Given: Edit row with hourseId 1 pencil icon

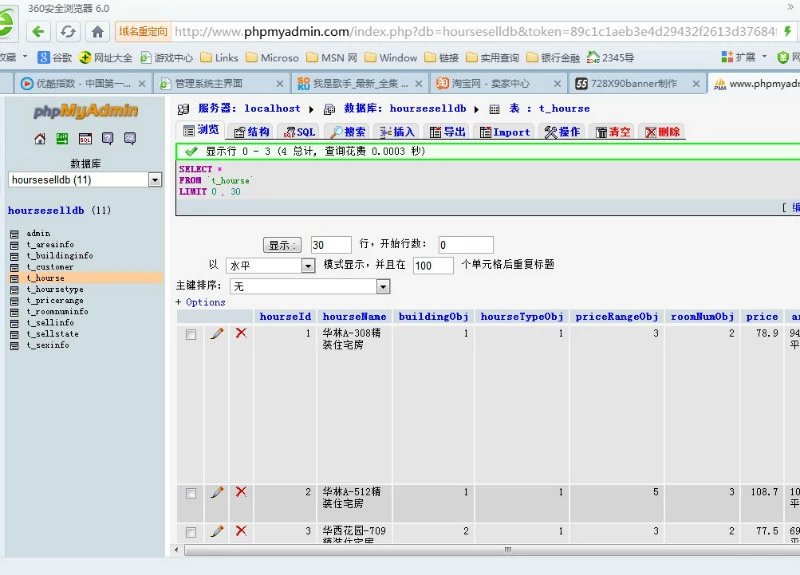Looking at the screenshot, I should point(217,334).
